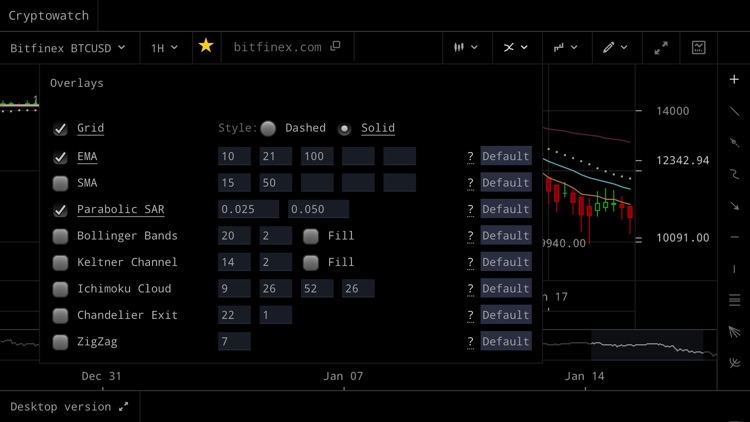The image size is (750, 422).
Task: Click the plus zoom-in icon in sidebar
Action: tap(734, 79)
